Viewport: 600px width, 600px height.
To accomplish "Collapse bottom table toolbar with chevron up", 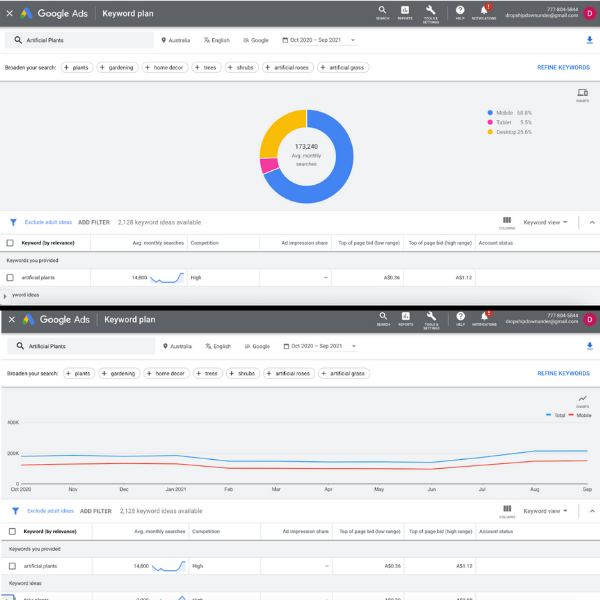I will coord(592,511).
